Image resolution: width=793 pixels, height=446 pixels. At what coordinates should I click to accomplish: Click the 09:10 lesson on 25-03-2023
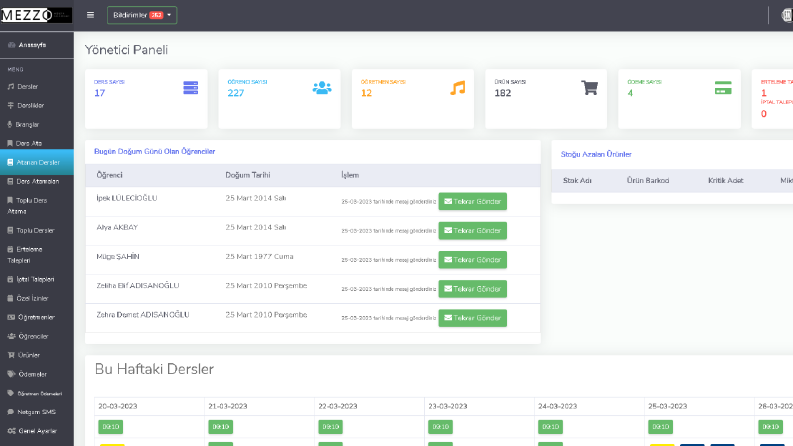[660, 427]
